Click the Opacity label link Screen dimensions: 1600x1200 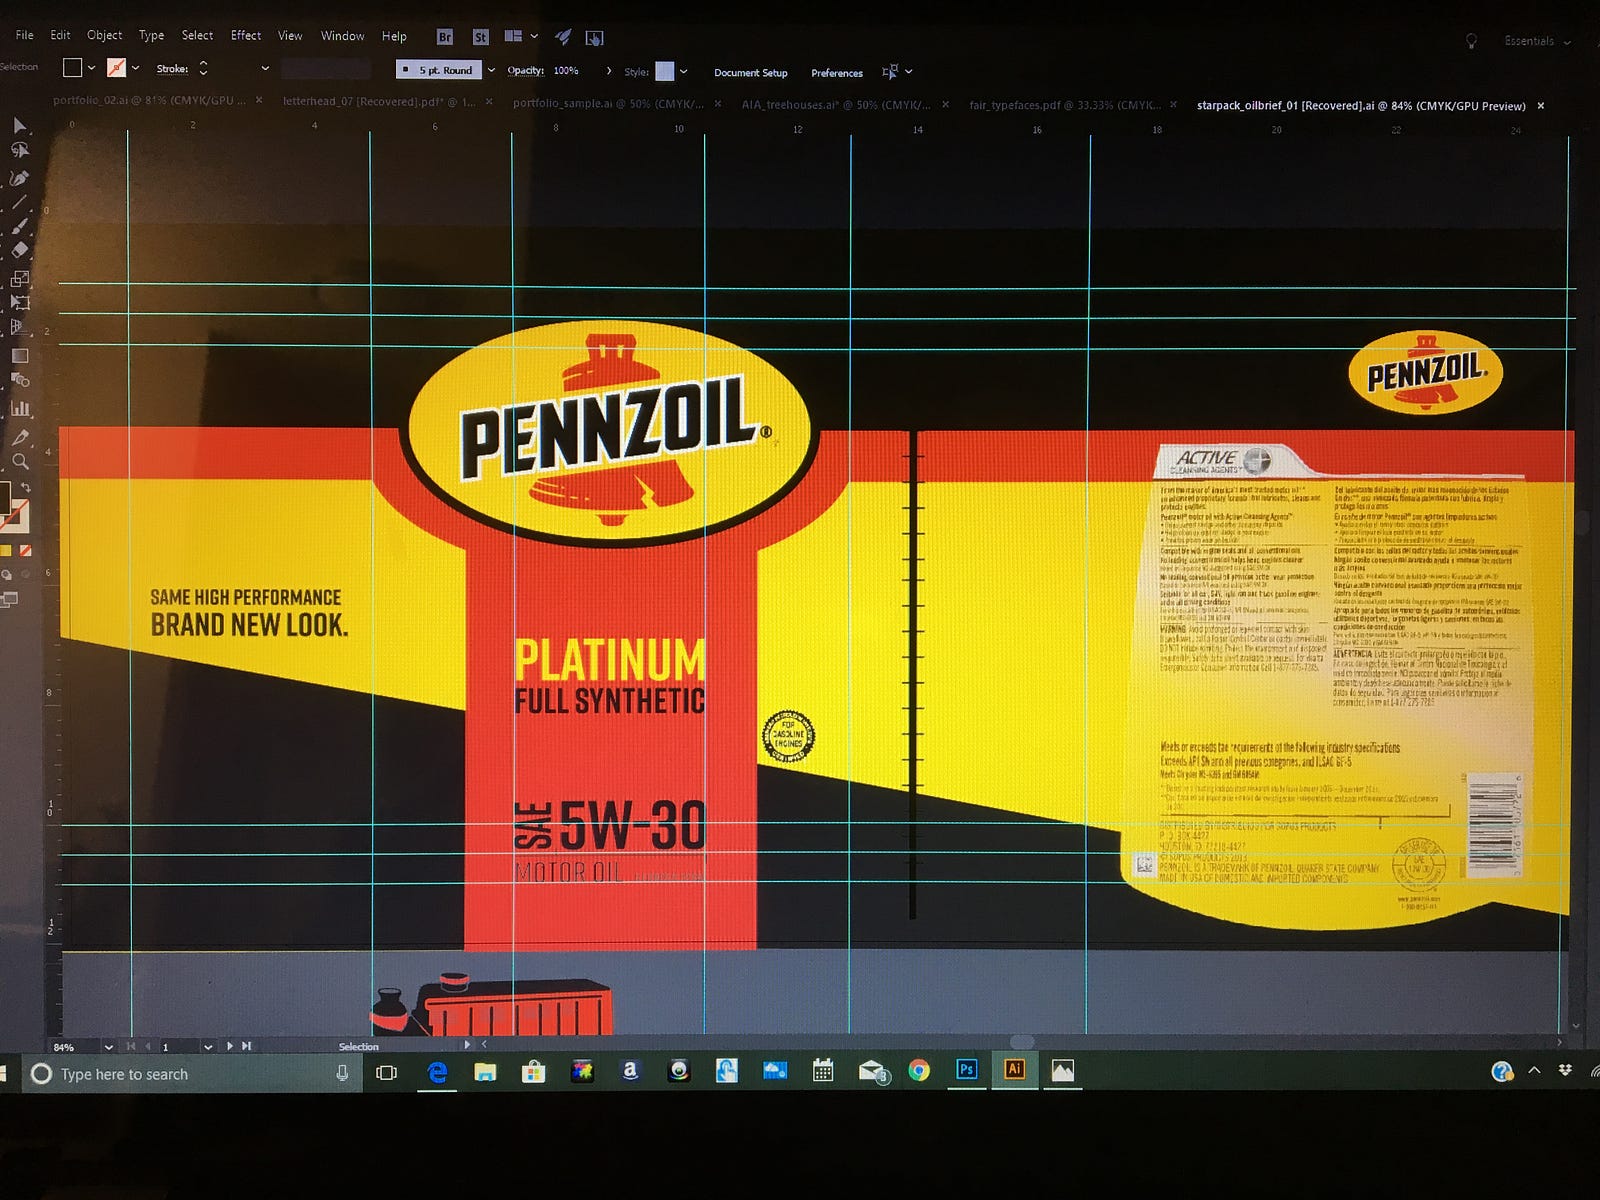[525, 70]
